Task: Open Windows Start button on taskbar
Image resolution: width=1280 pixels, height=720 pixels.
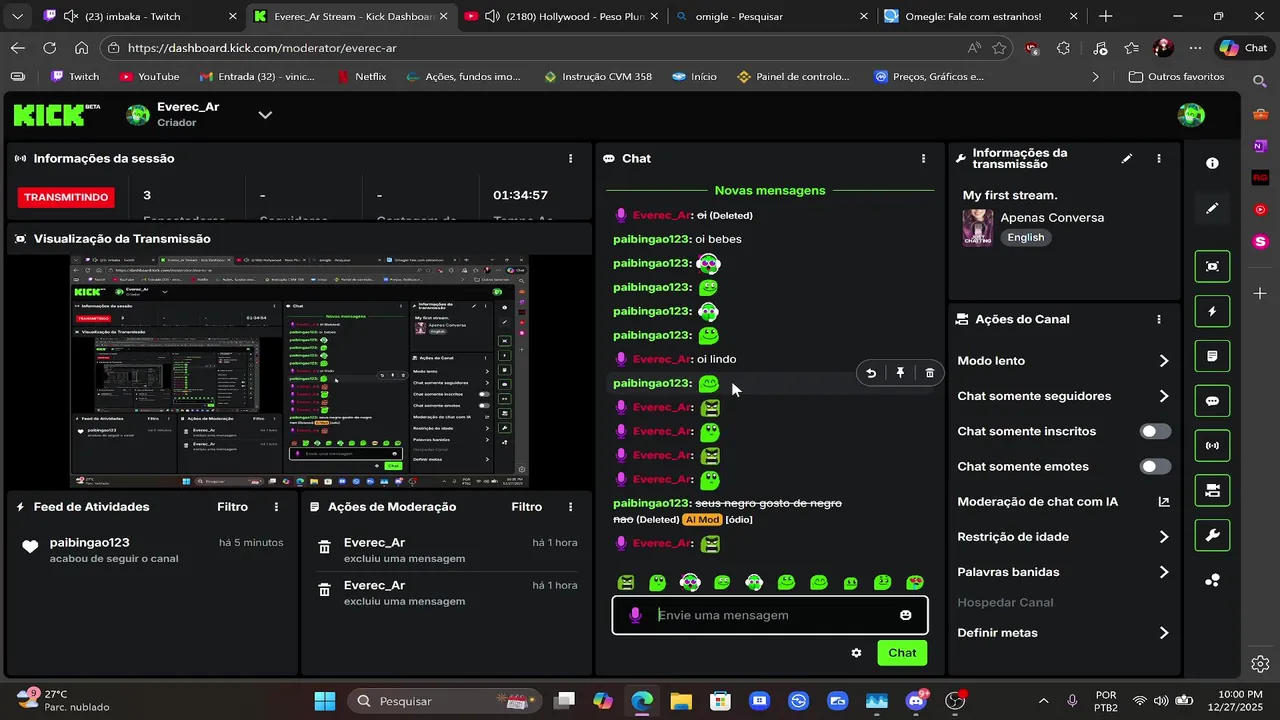Action: (325, 701)
